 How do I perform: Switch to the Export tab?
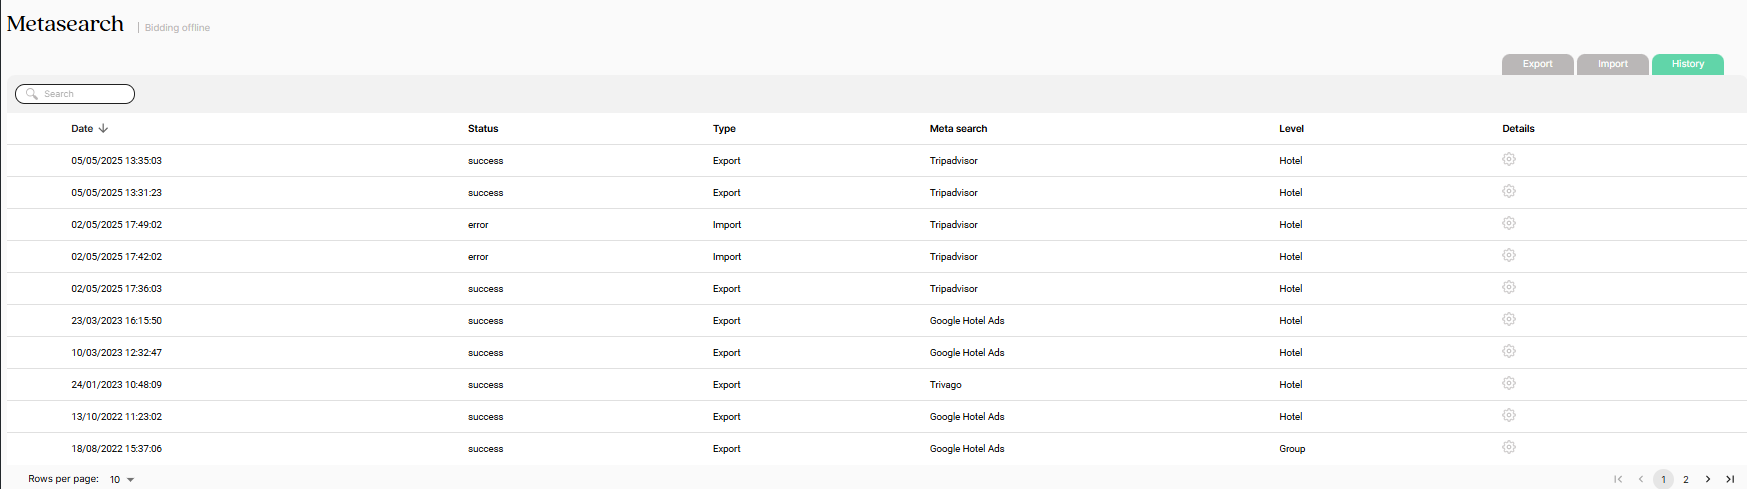click(x=1538, y=64)
